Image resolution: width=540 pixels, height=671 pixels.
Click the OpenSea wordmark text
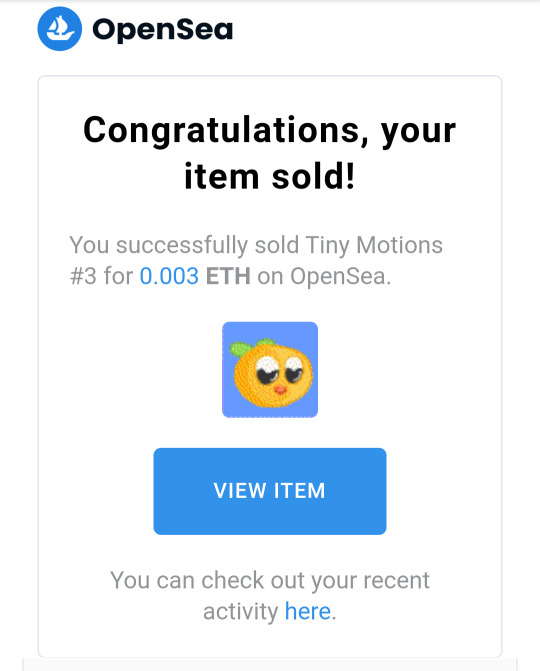[x=163, y=30]
